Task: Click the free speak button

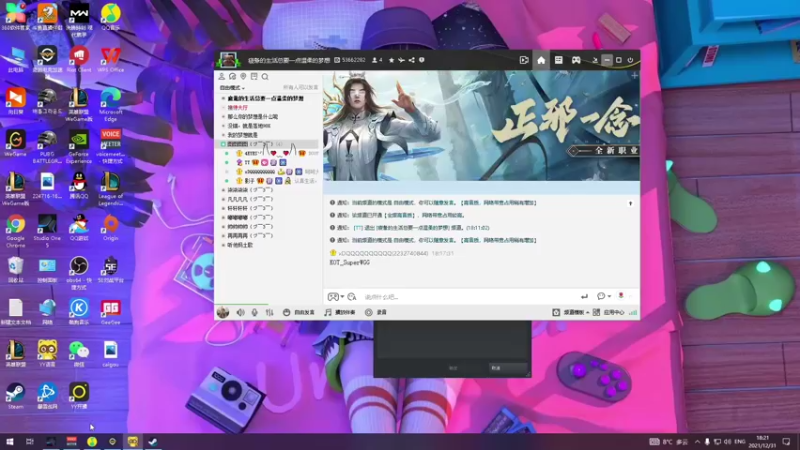Action: coord(298,312)
